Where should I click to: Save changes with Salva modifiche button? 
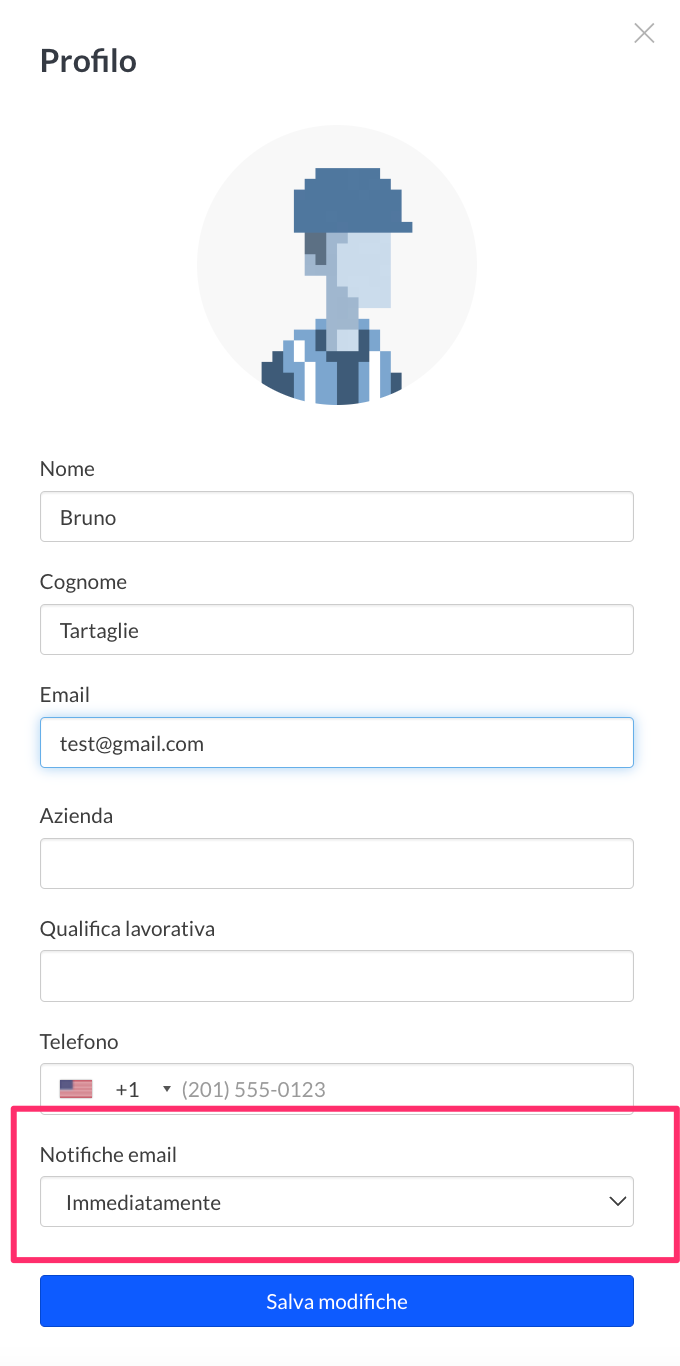point(337,1301)
